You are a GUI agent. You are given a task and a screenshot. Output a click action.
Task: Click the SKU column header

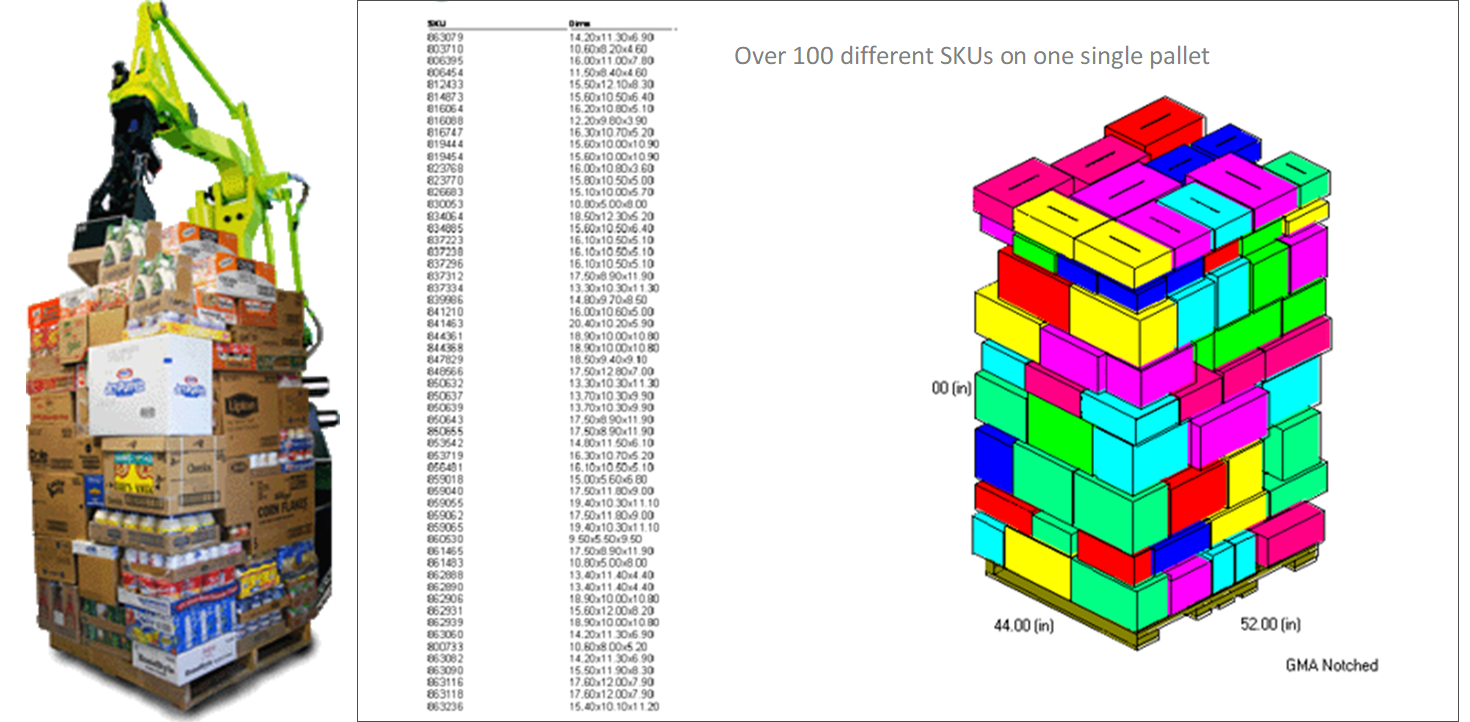point(434,21)
